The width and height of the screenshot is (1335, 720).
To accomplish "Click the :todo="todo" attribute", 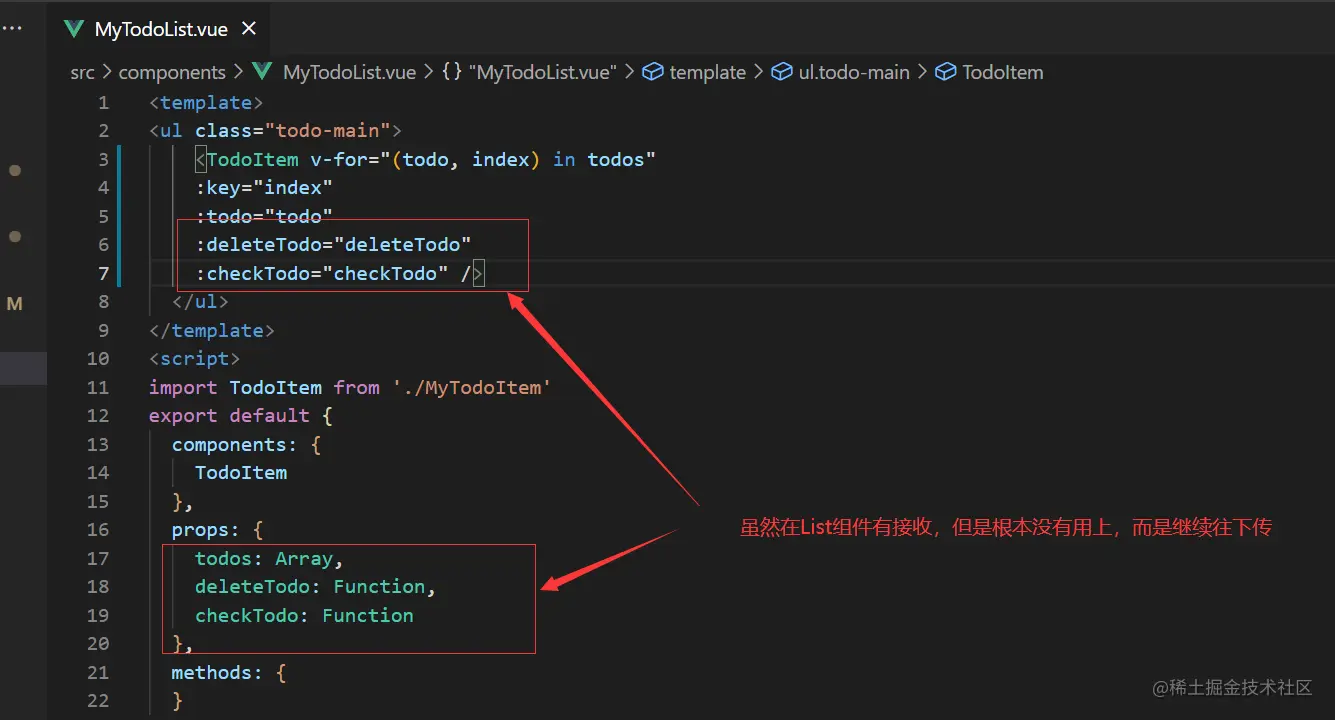I will (264, 216).
